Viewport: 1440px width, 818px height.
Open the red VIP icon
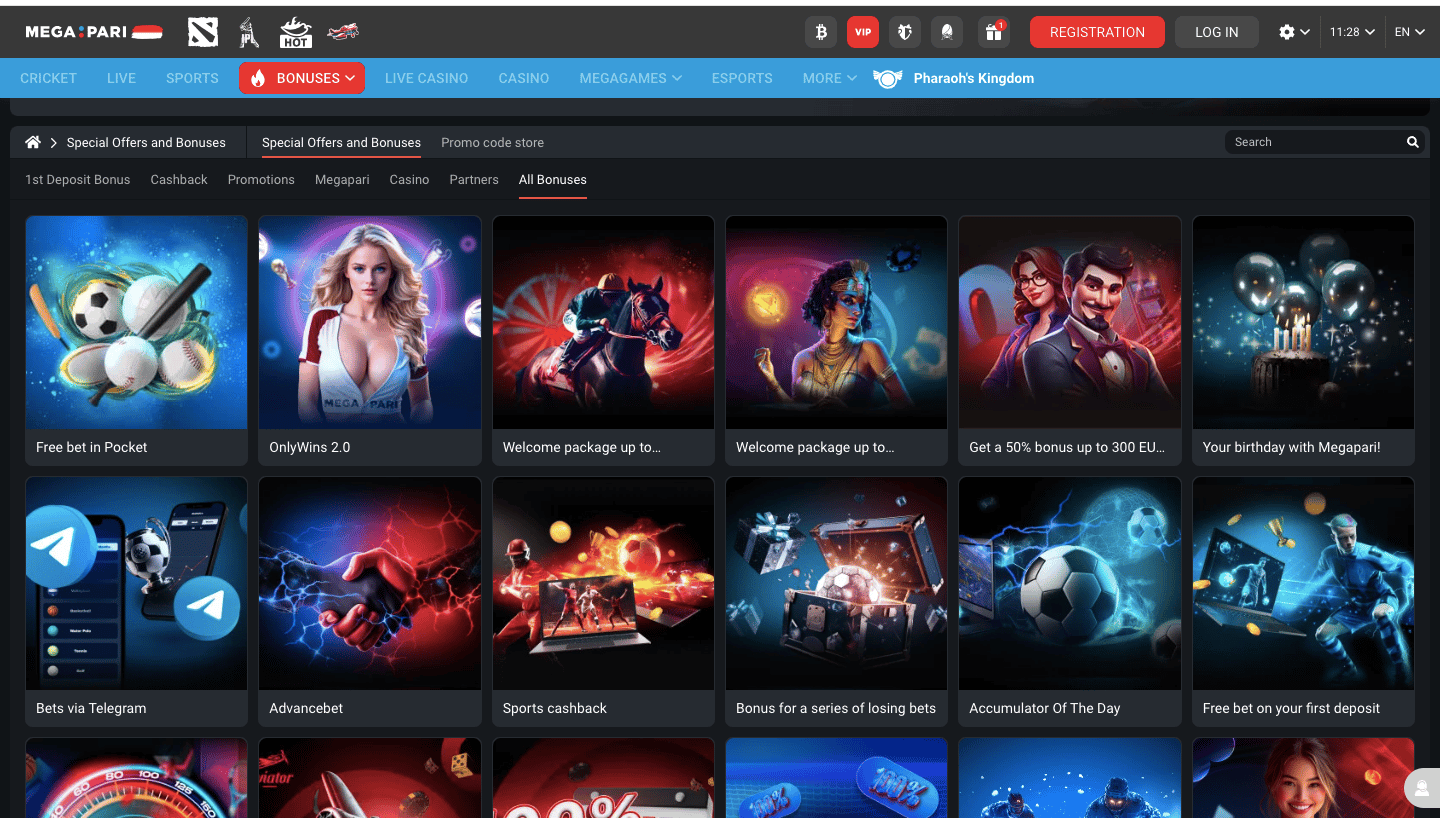[x=863, y=32]
